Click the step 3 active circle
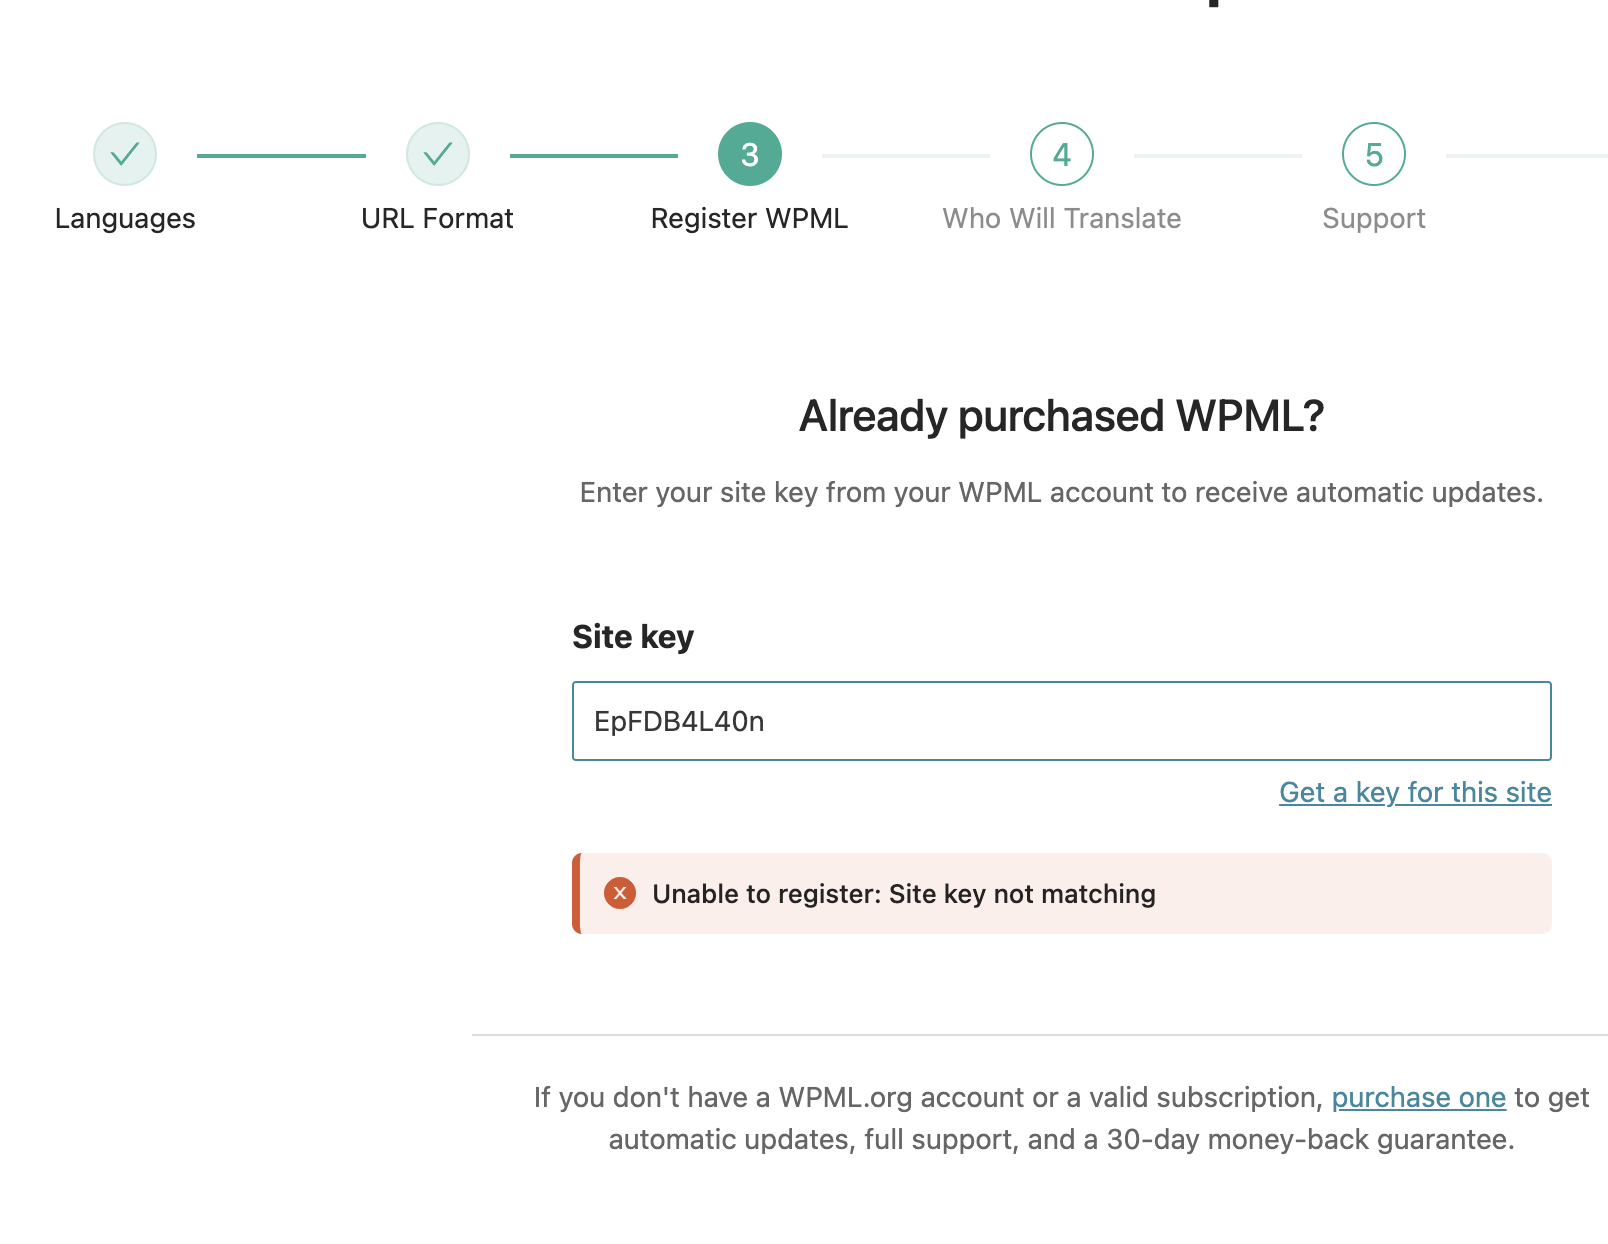Image resolution: width=1608 pixels, height=1244 pixels. [749, 154]
